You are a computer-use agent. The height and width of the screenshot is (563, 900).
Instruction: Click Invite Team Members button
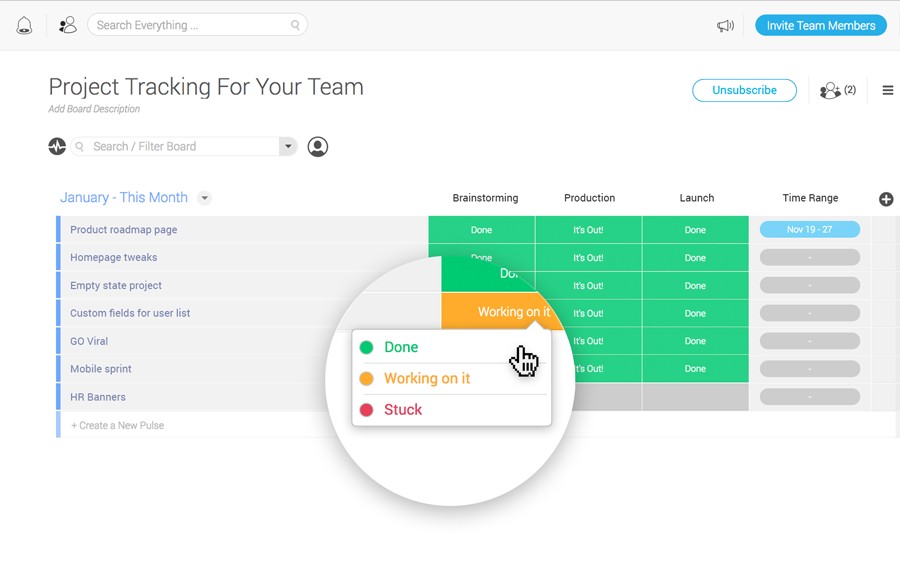click(x=821, y=25)
